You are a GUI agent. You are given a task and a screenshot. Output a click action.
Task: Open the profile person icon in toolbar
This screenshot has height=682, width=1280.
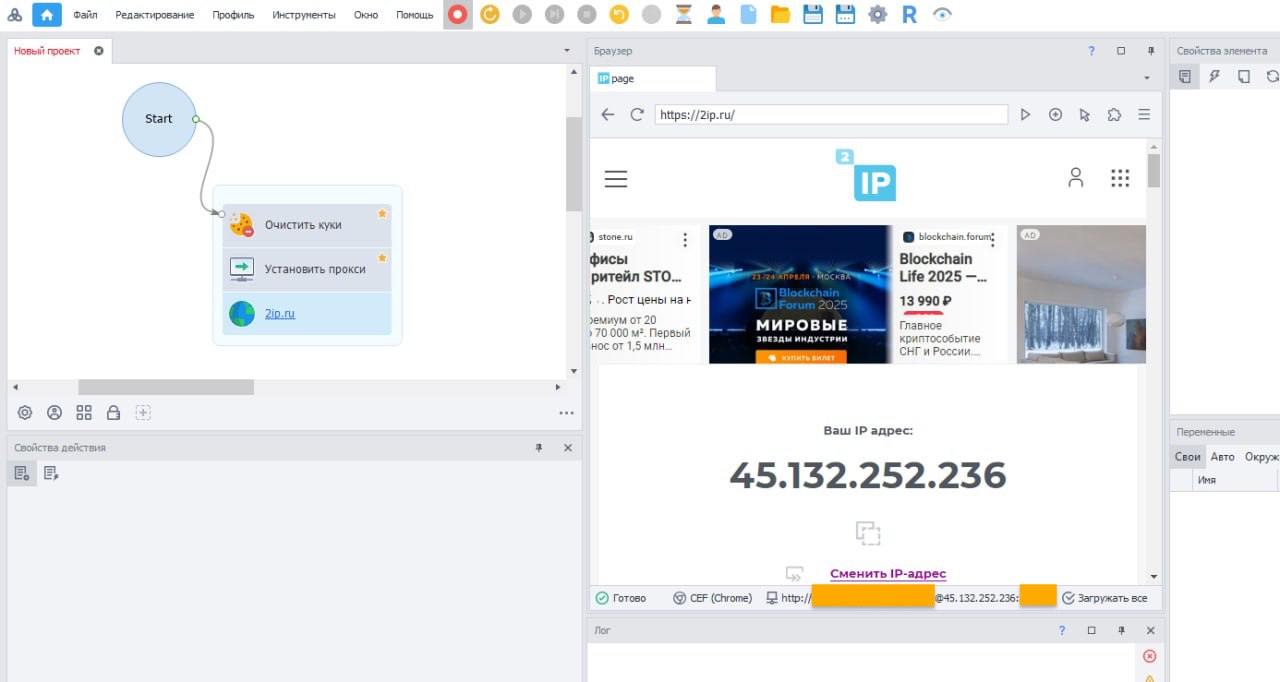[716, 15]
